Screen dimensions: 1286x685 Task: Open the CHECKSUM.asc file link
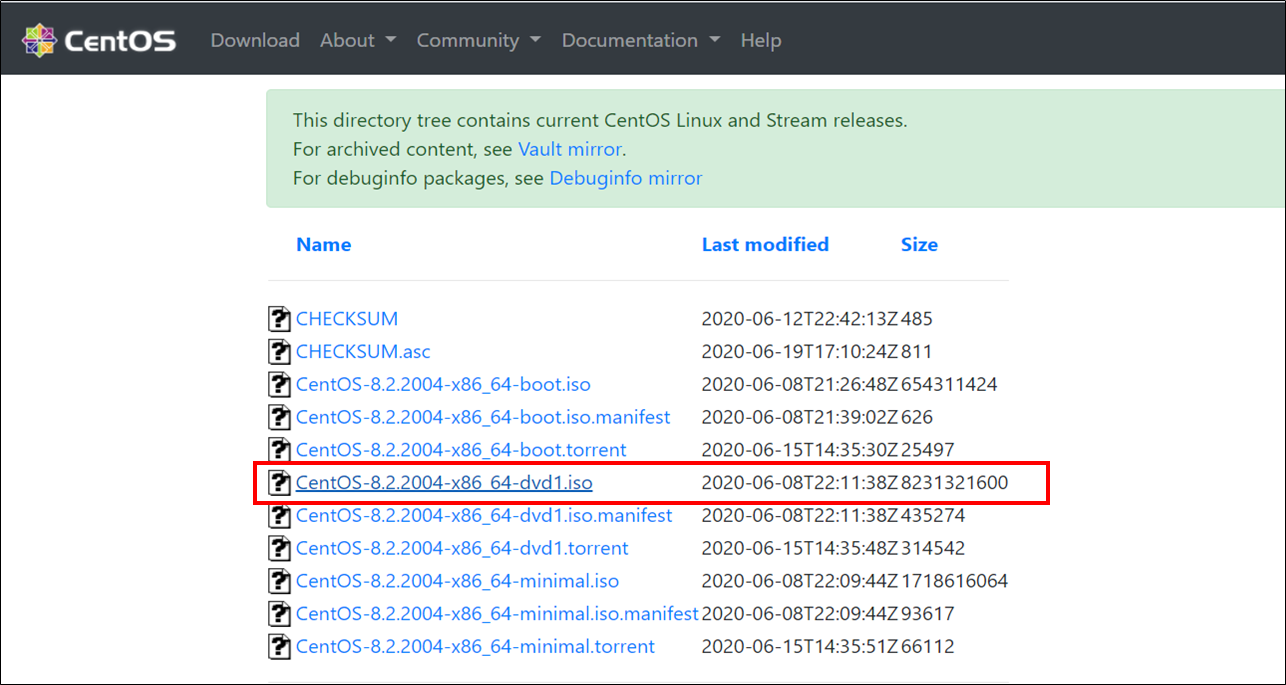[363, 352]
